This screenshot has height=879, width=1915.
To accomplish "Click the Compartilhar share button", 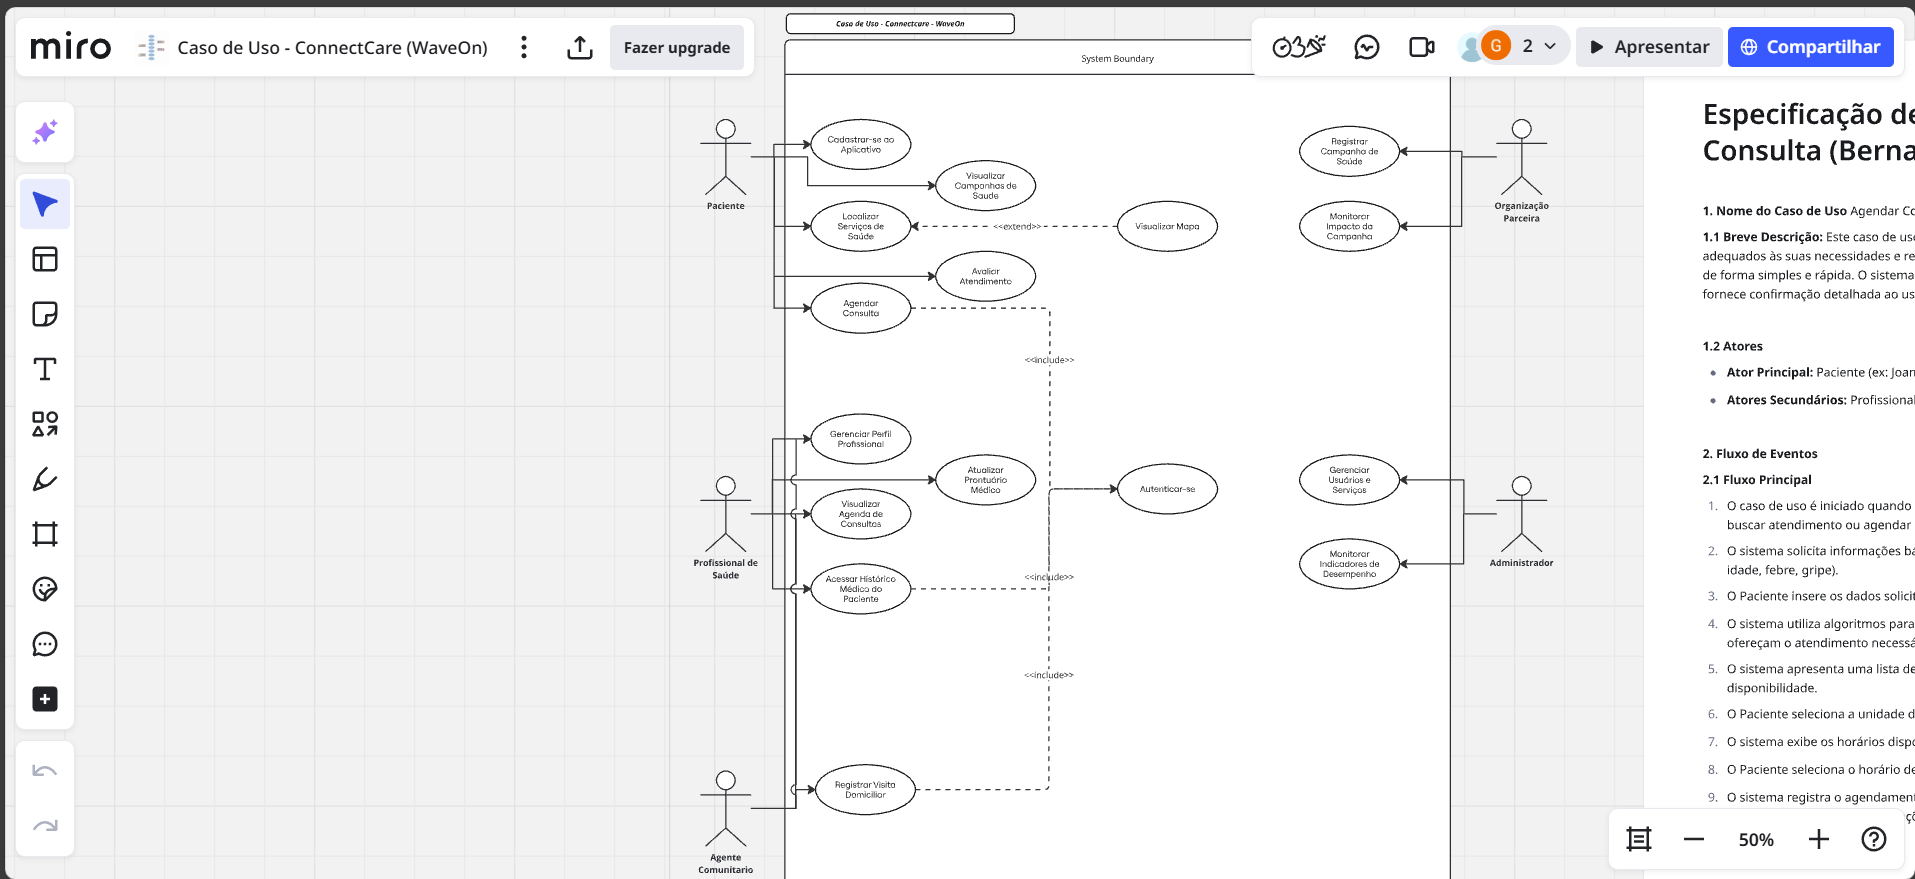I will (1810, 47).
